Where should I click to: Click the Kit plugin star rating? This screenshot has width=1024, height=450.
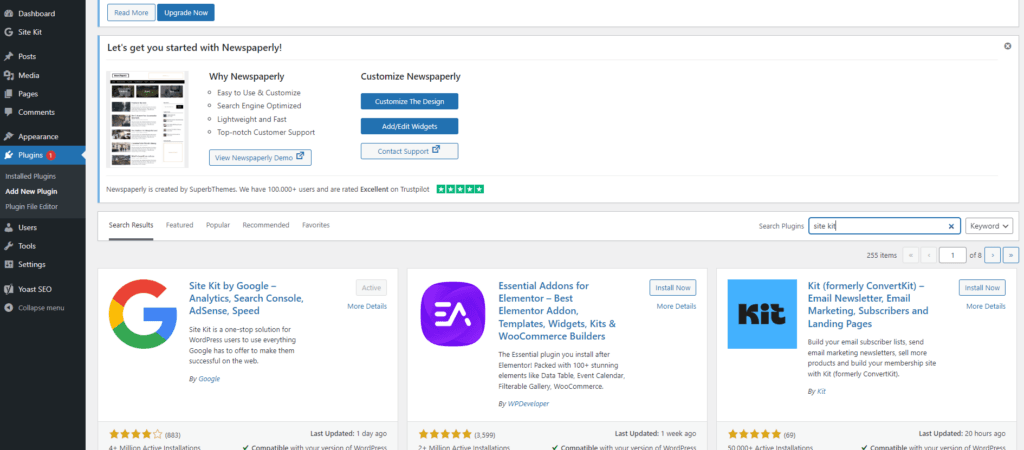(755, 434)
